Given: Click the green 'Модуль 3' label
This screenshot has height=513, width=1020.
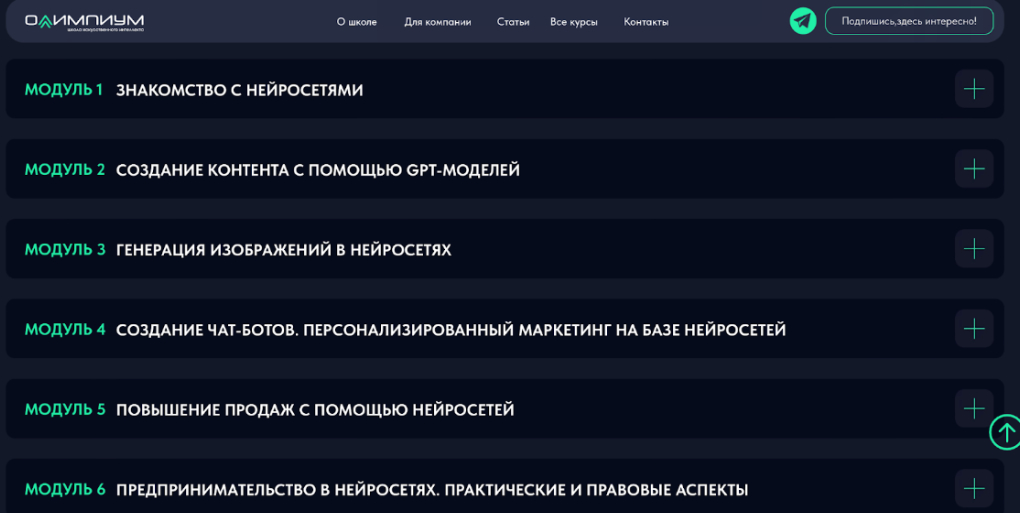Looking at the screenshot, I should tap(64, 250).
